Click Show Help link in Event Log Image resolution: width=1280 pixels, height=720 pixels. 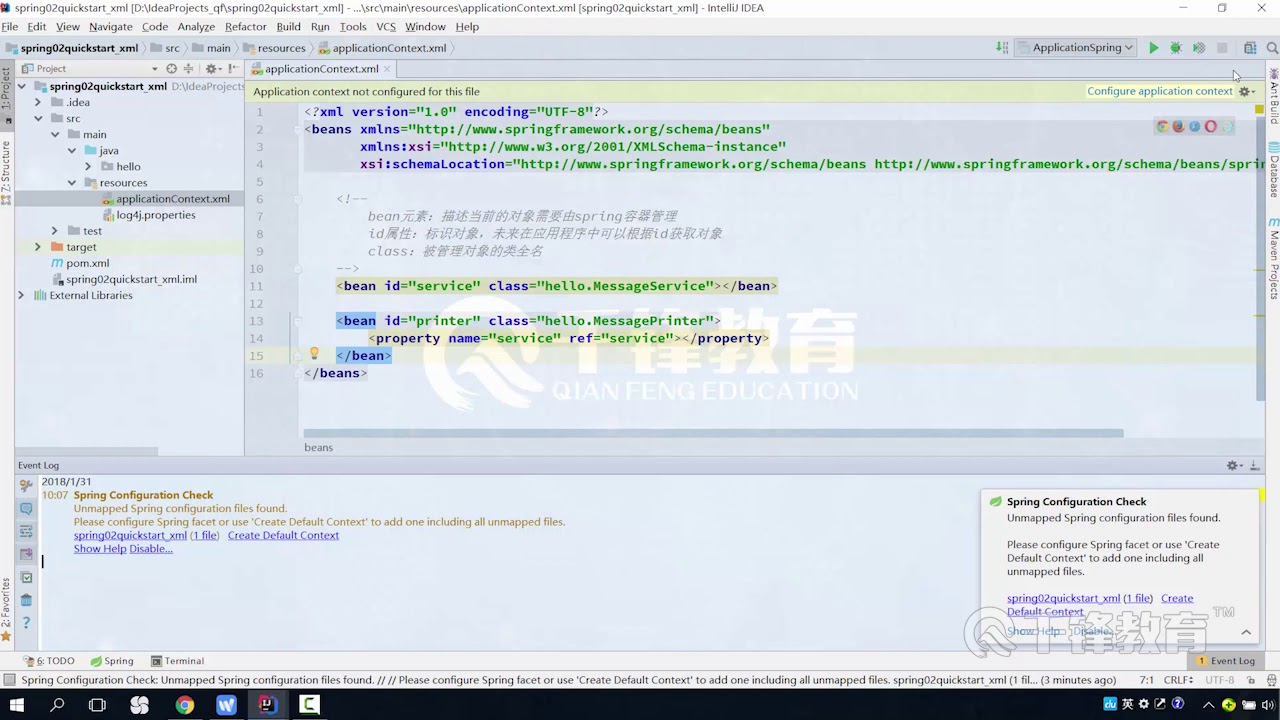click(x=100, y=548)
